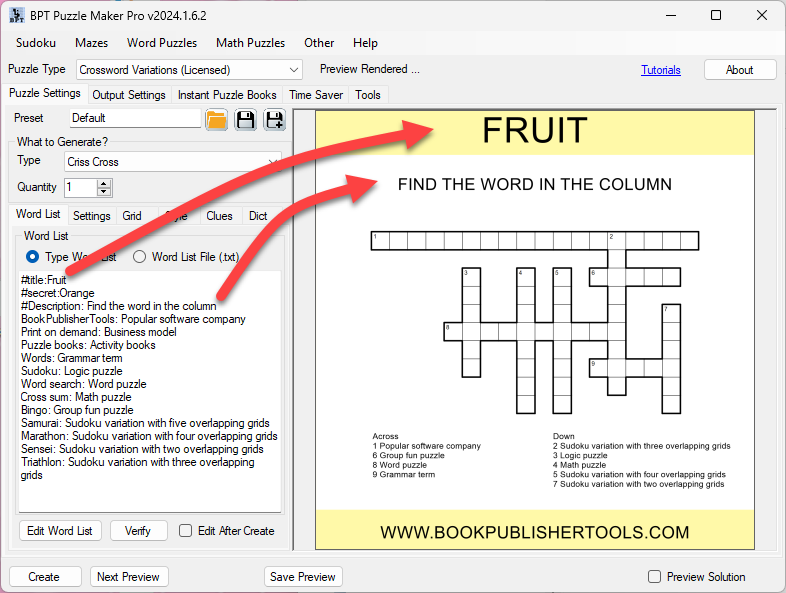The image size is (786, 593).
Task: Click in the Preset name field
Action: 133,118
